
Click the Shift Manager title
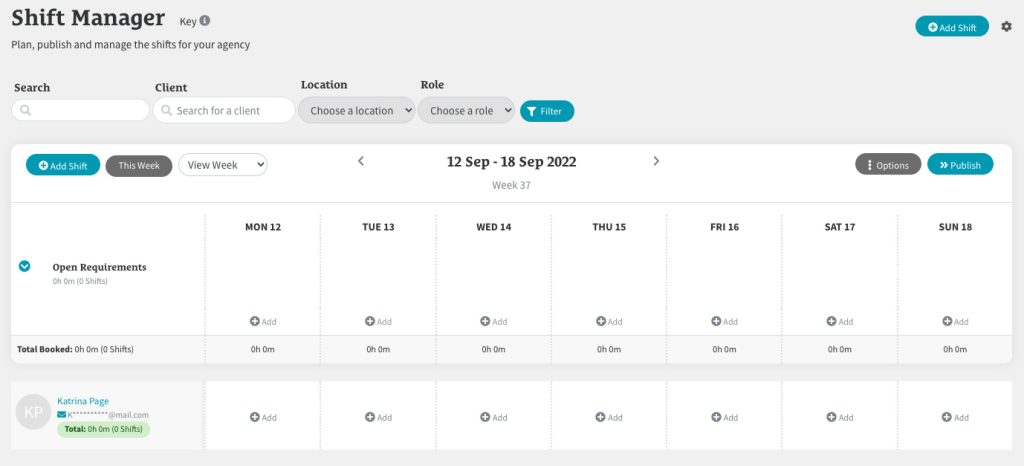click(x=88, y=18)
